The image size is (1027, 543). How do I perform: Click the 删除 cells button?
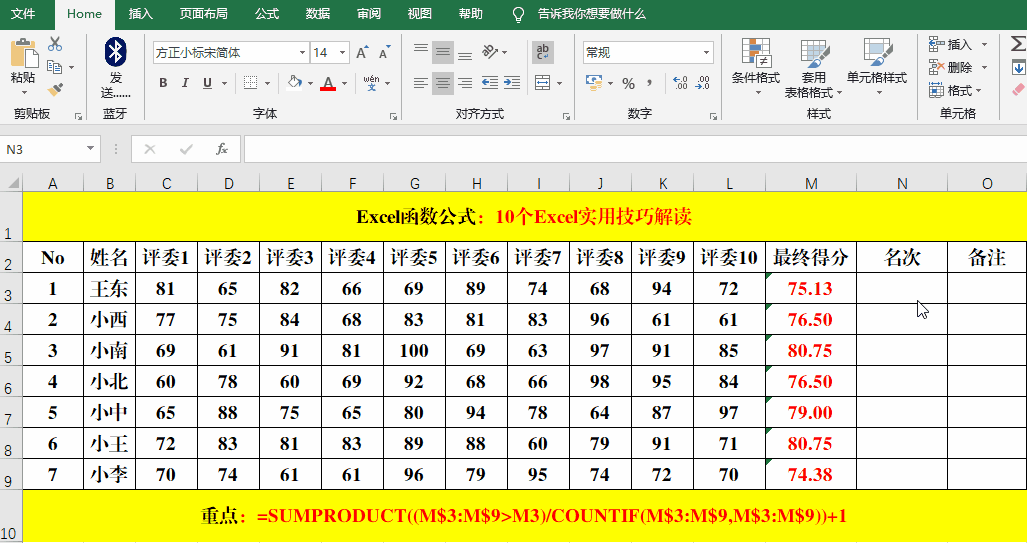[x=950, y=67]
